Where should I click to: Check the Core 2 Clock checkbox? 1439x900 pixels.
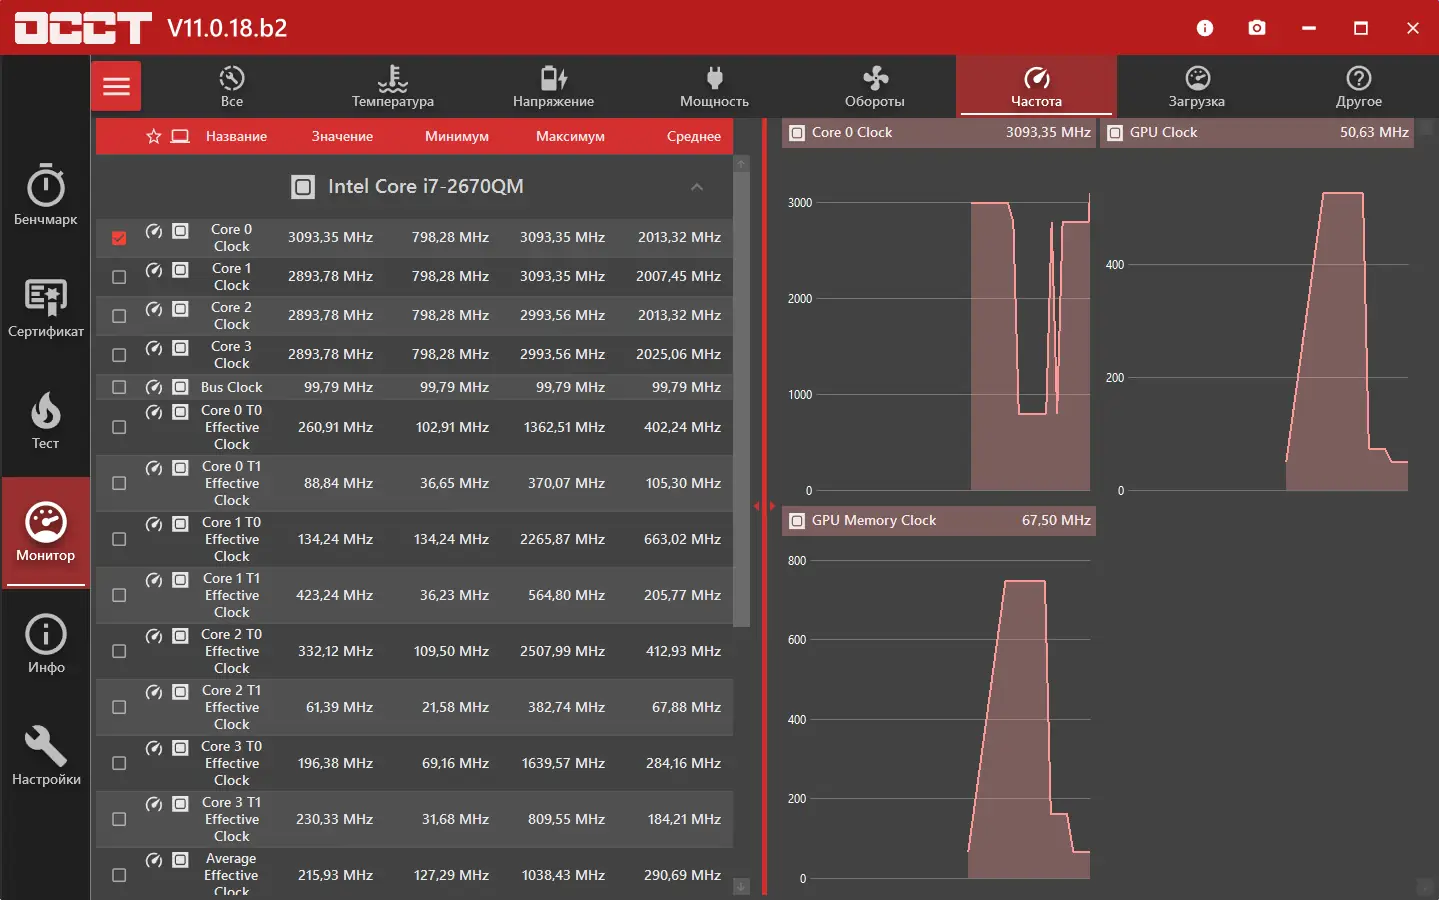click(119, 316)
